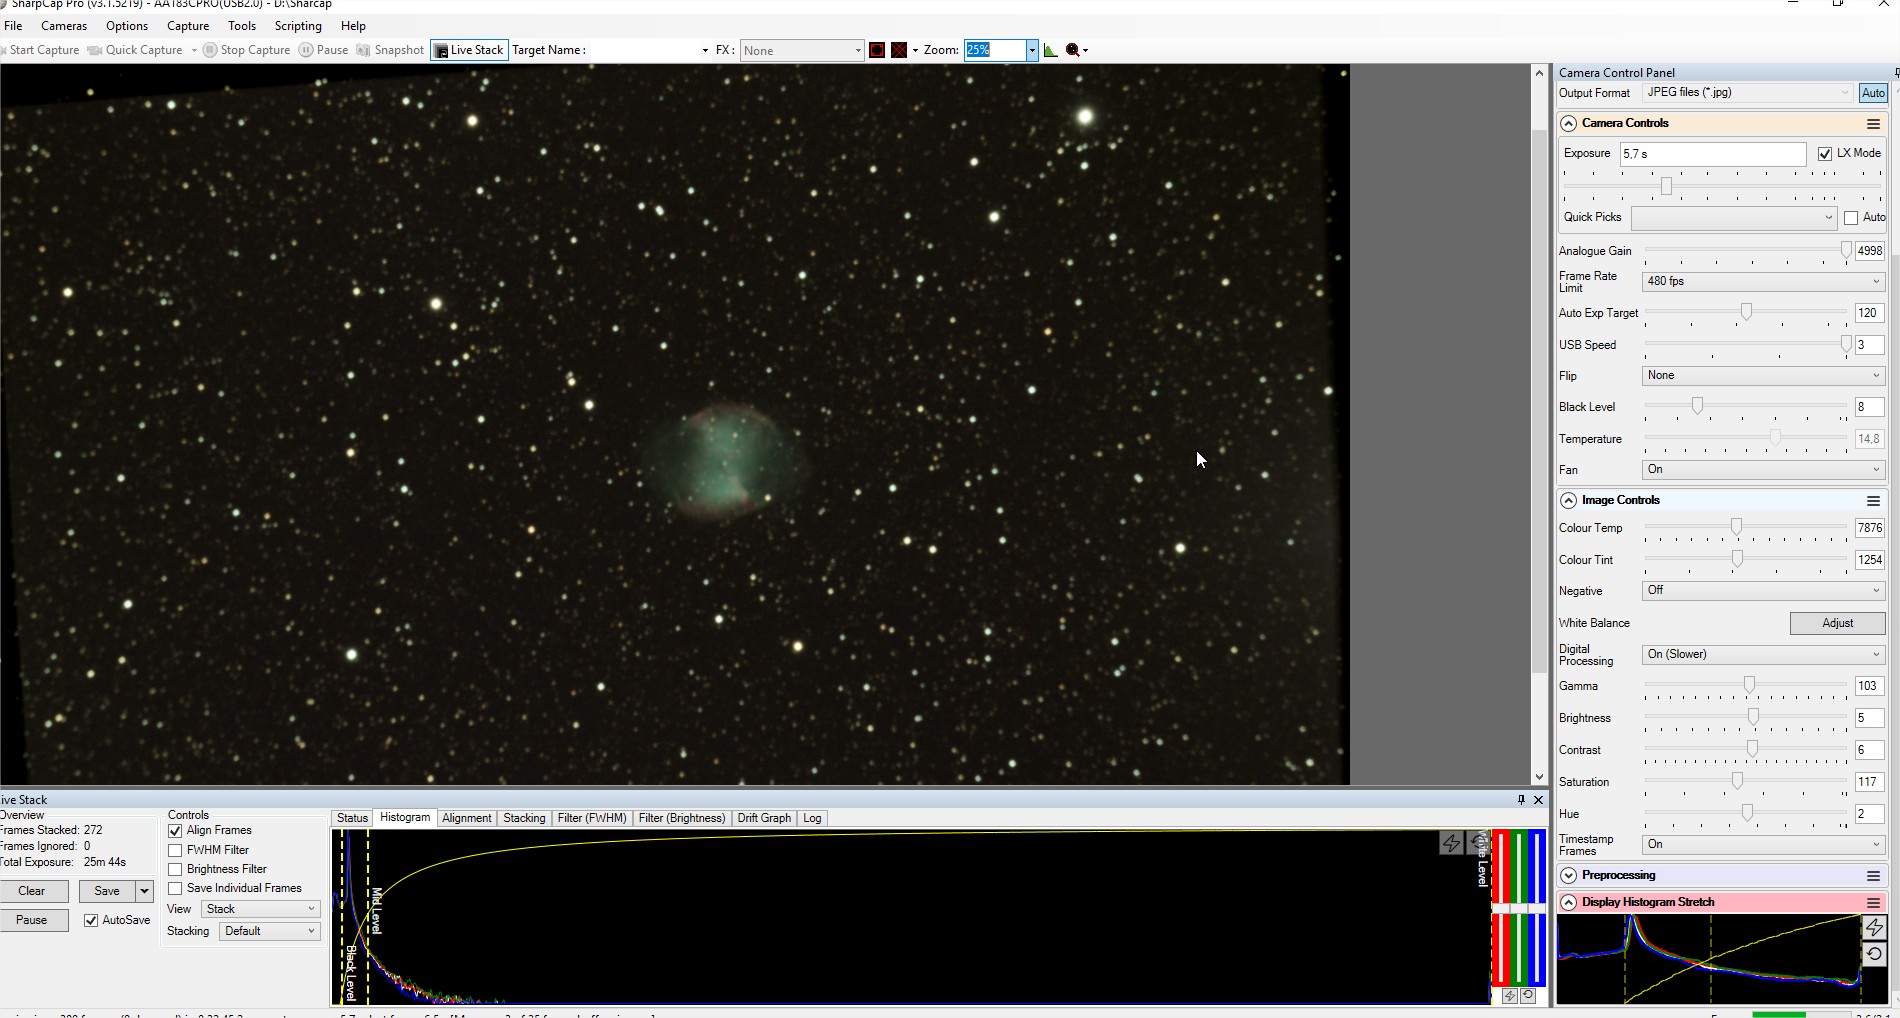The width and height of the screenshot is (1900, 1018).
Task: Open the Frame Rate Limit dropdown
Action: [x=1764, y=282]
